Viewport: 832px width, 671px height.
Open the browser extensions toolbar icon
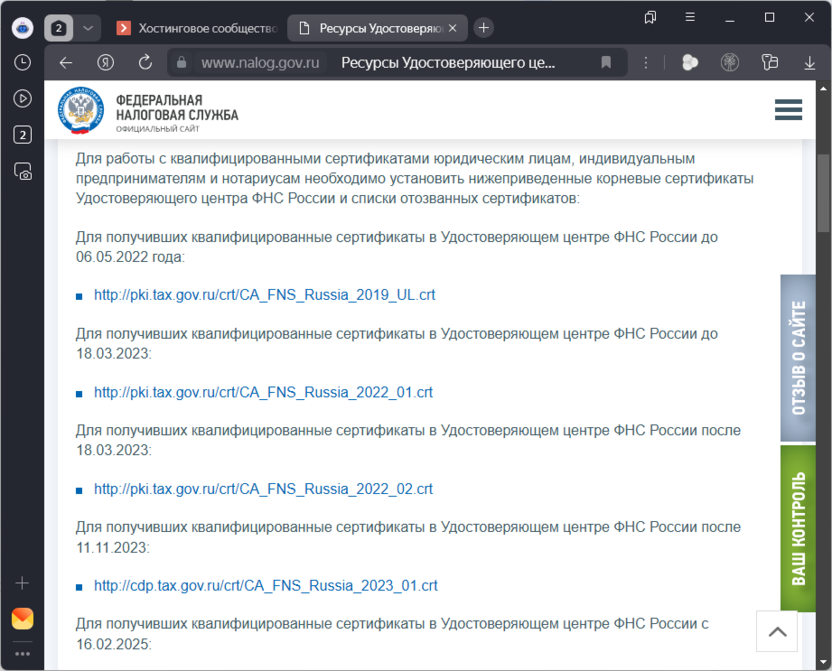point(690,63)
